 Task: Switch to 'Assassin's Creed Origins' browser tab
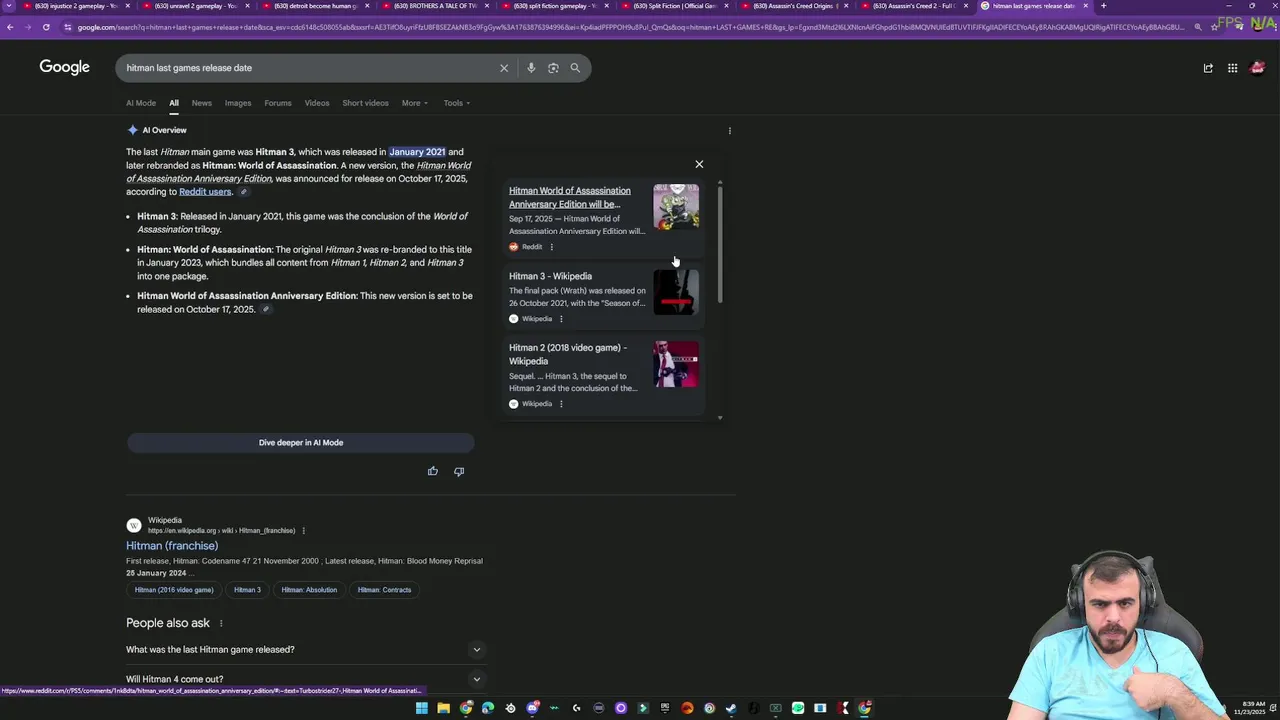click(x=794, y=6)
